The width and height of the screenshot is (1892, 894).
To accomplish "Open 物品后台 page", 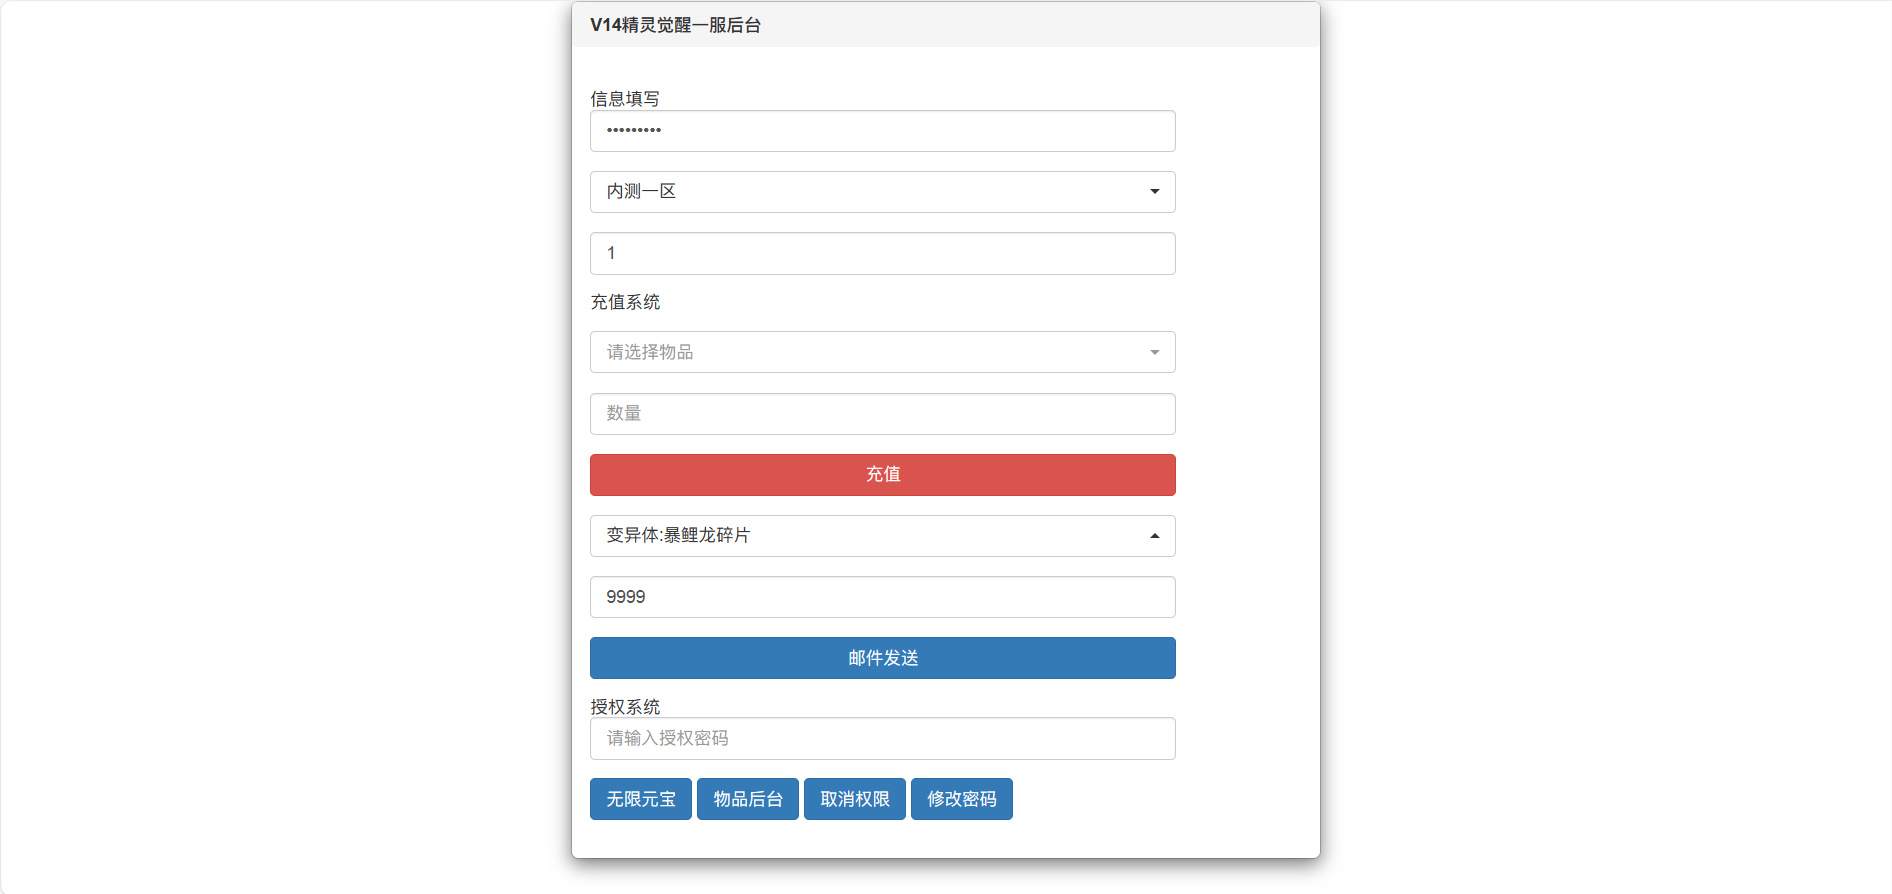I will click(747, 799).
